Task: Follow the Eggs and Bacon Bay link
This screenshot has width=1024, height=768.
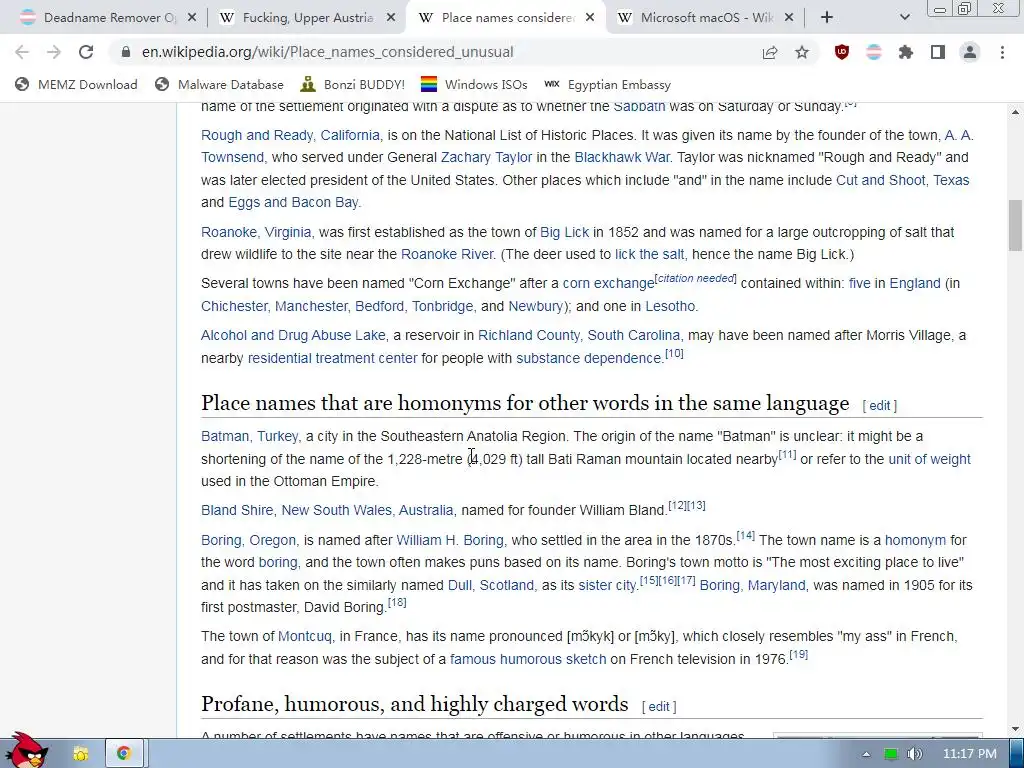Action: click(293, 202)
